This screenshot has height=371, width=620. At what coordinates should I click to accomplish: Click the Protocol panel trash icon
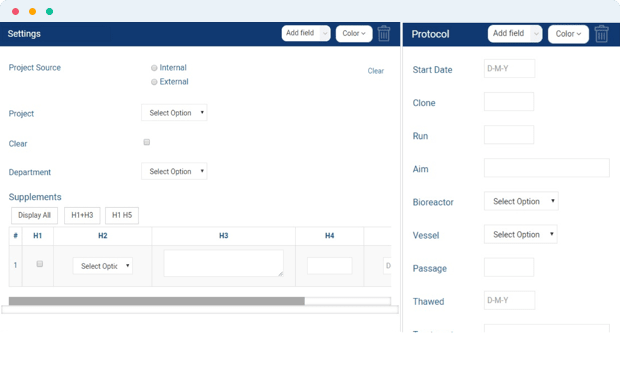point(601,34)
